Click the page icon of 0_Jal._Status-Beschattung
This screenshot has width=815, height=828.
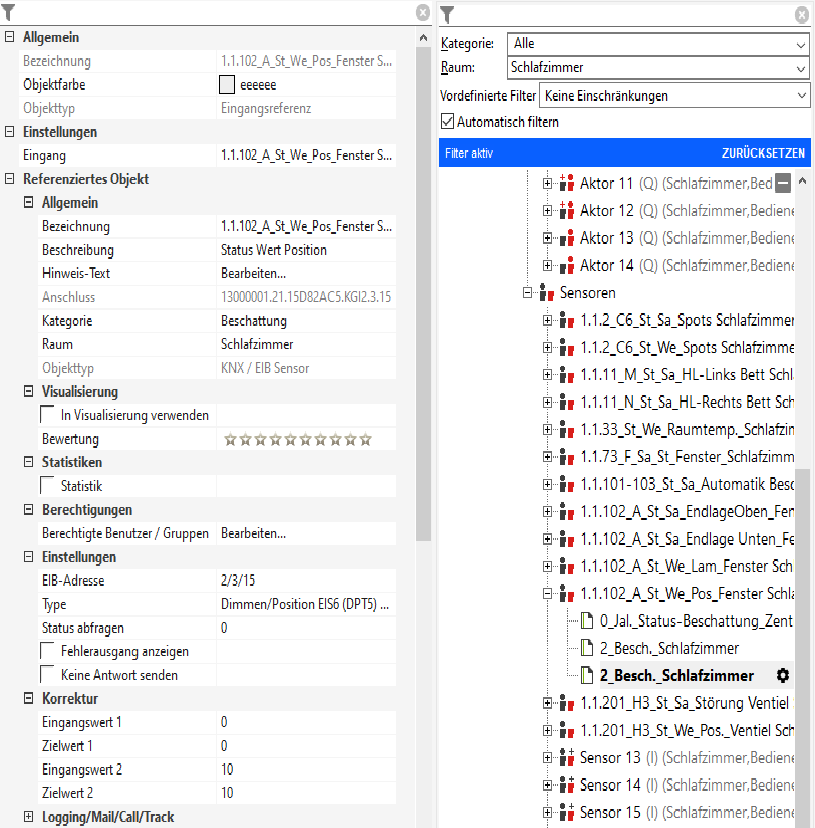coord(586,620)
